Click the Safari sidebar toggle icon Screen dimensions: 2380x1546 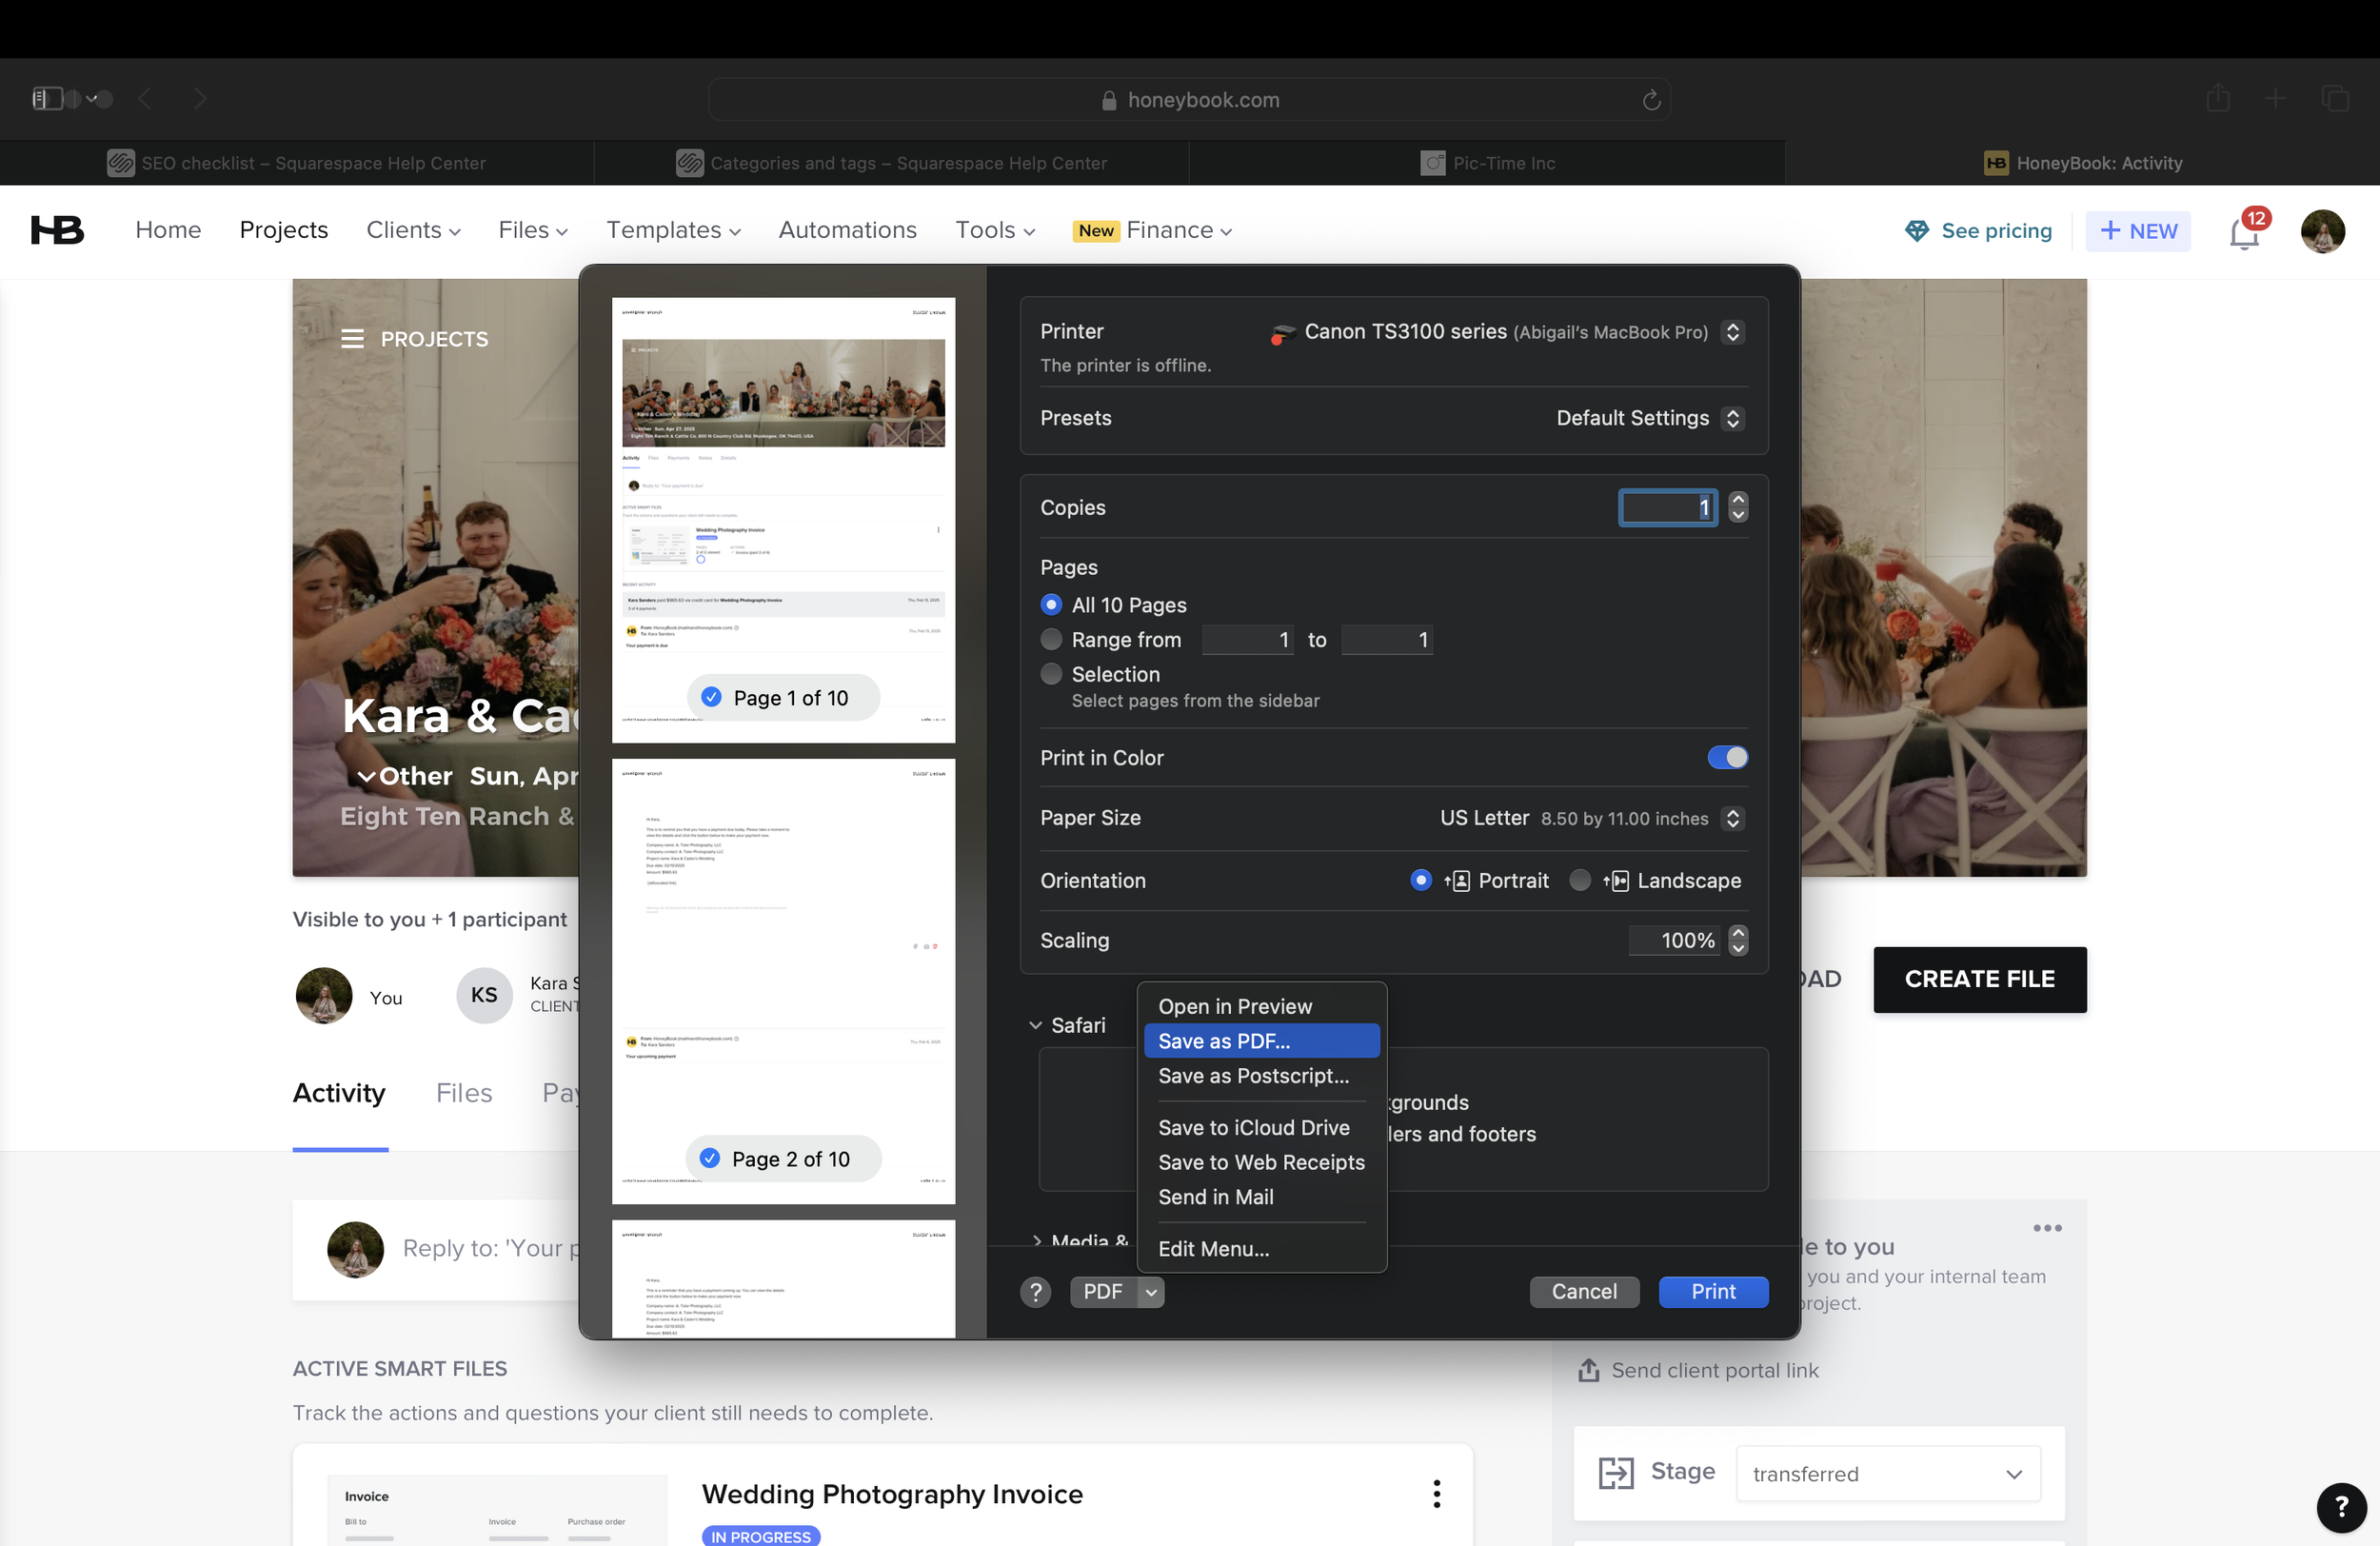point(47,99)
